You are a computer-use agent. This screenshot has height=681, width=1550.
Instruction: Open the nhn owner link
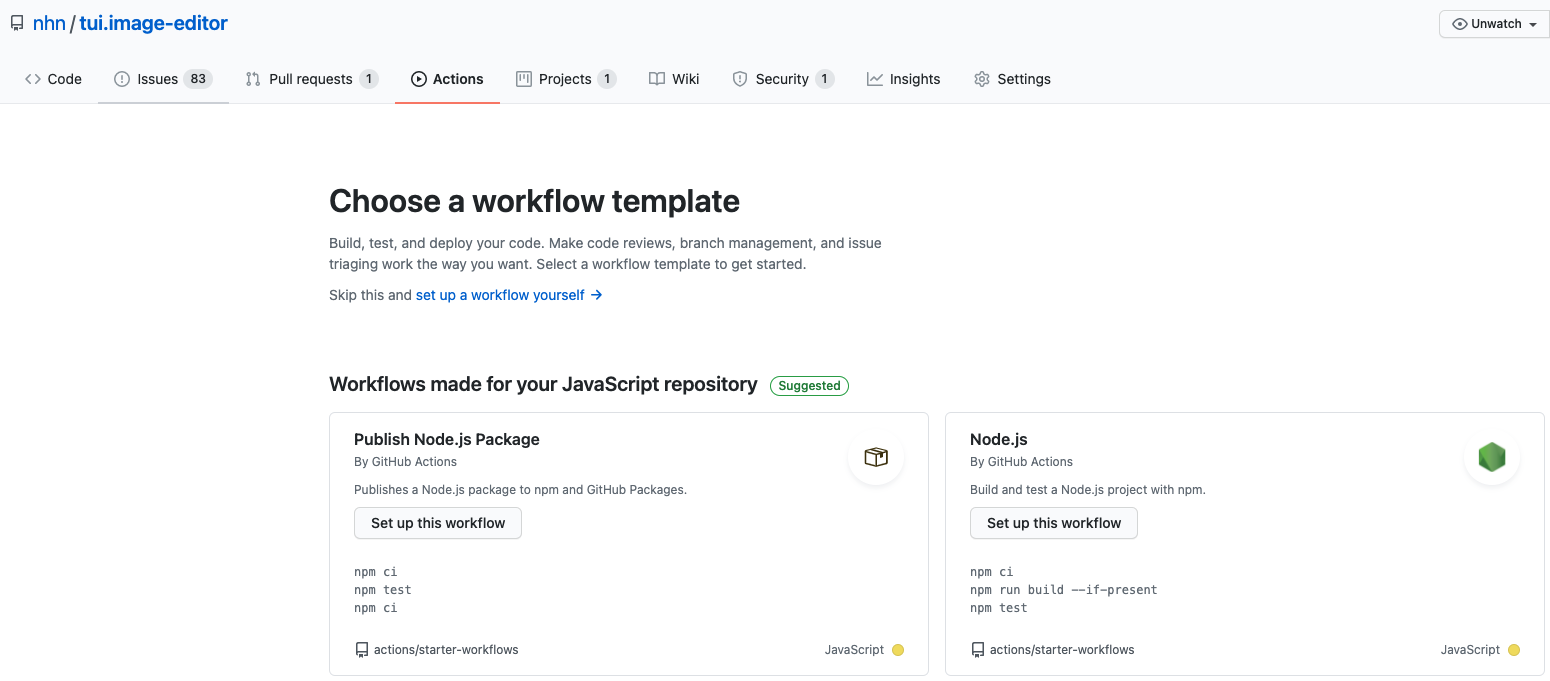(x=49, y=23)
